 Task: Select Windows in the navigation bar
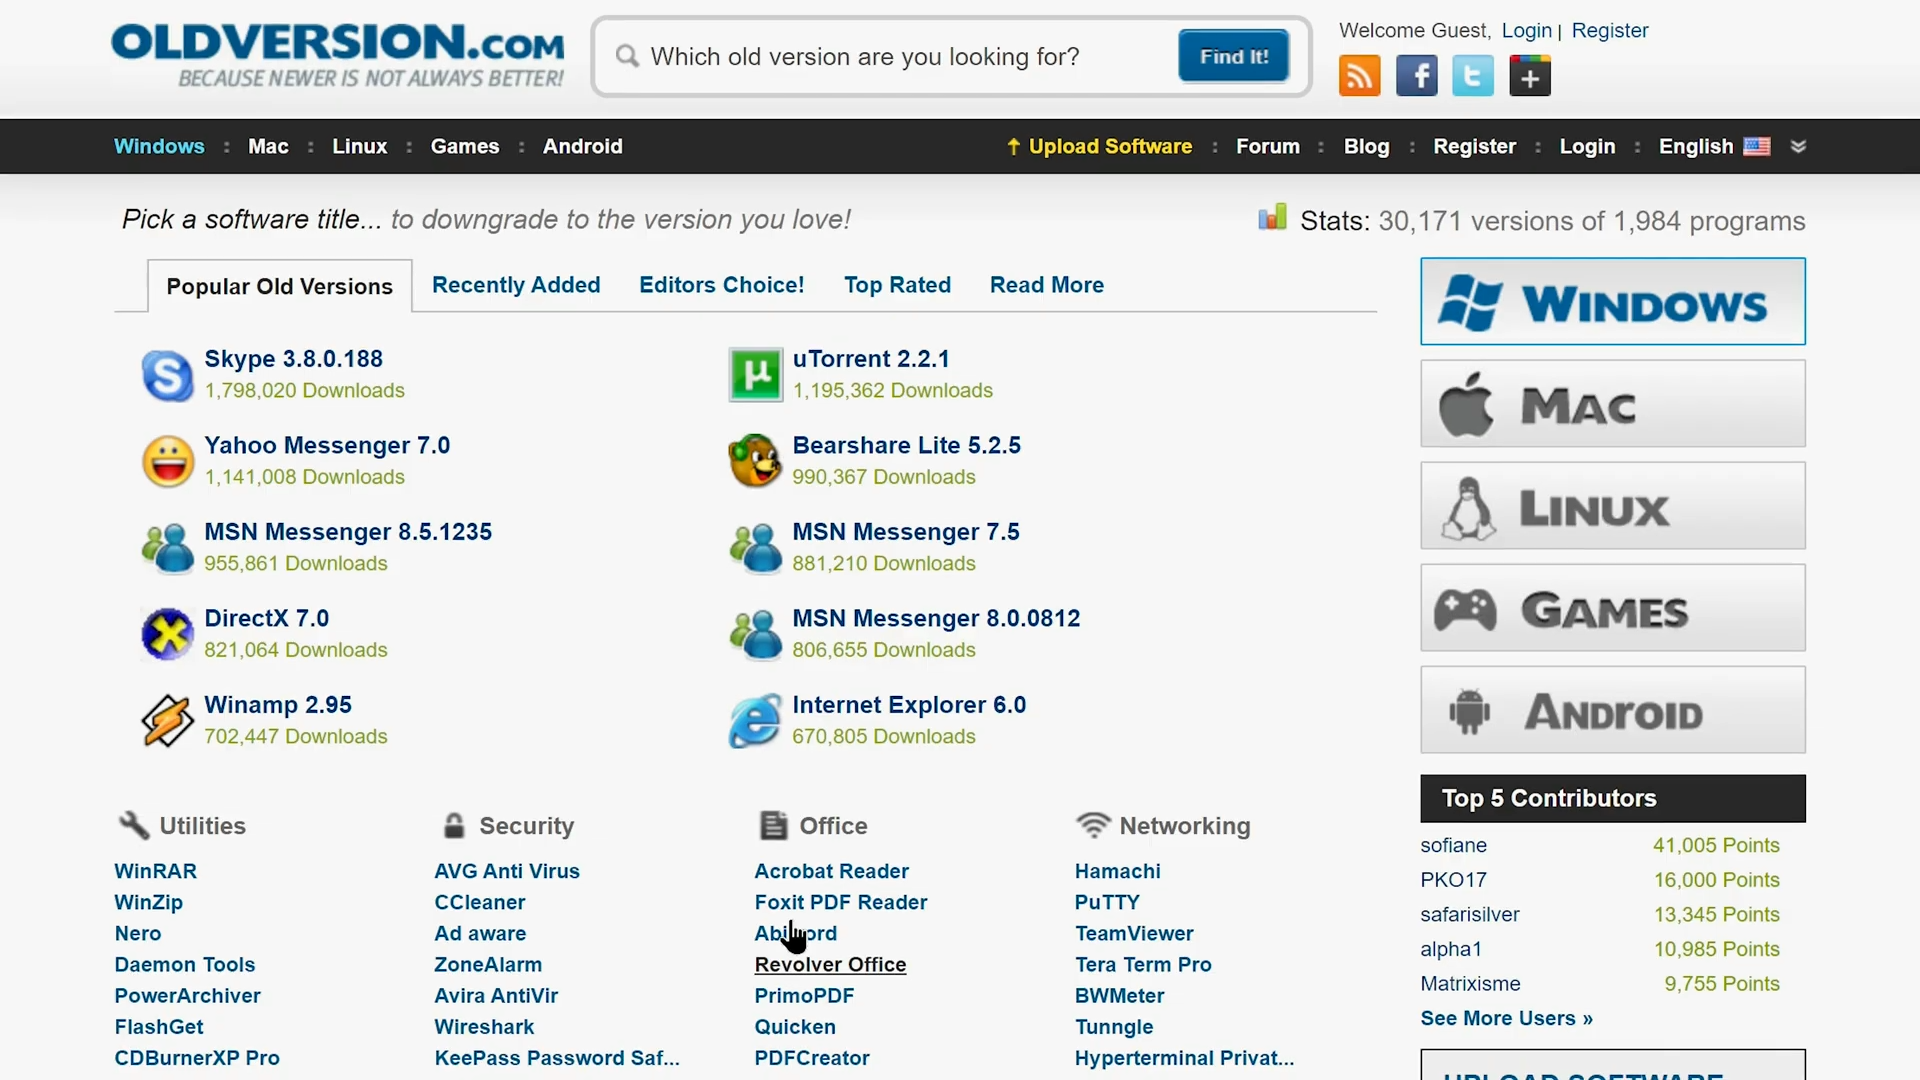pyautogui.click(x=159, y=146)
